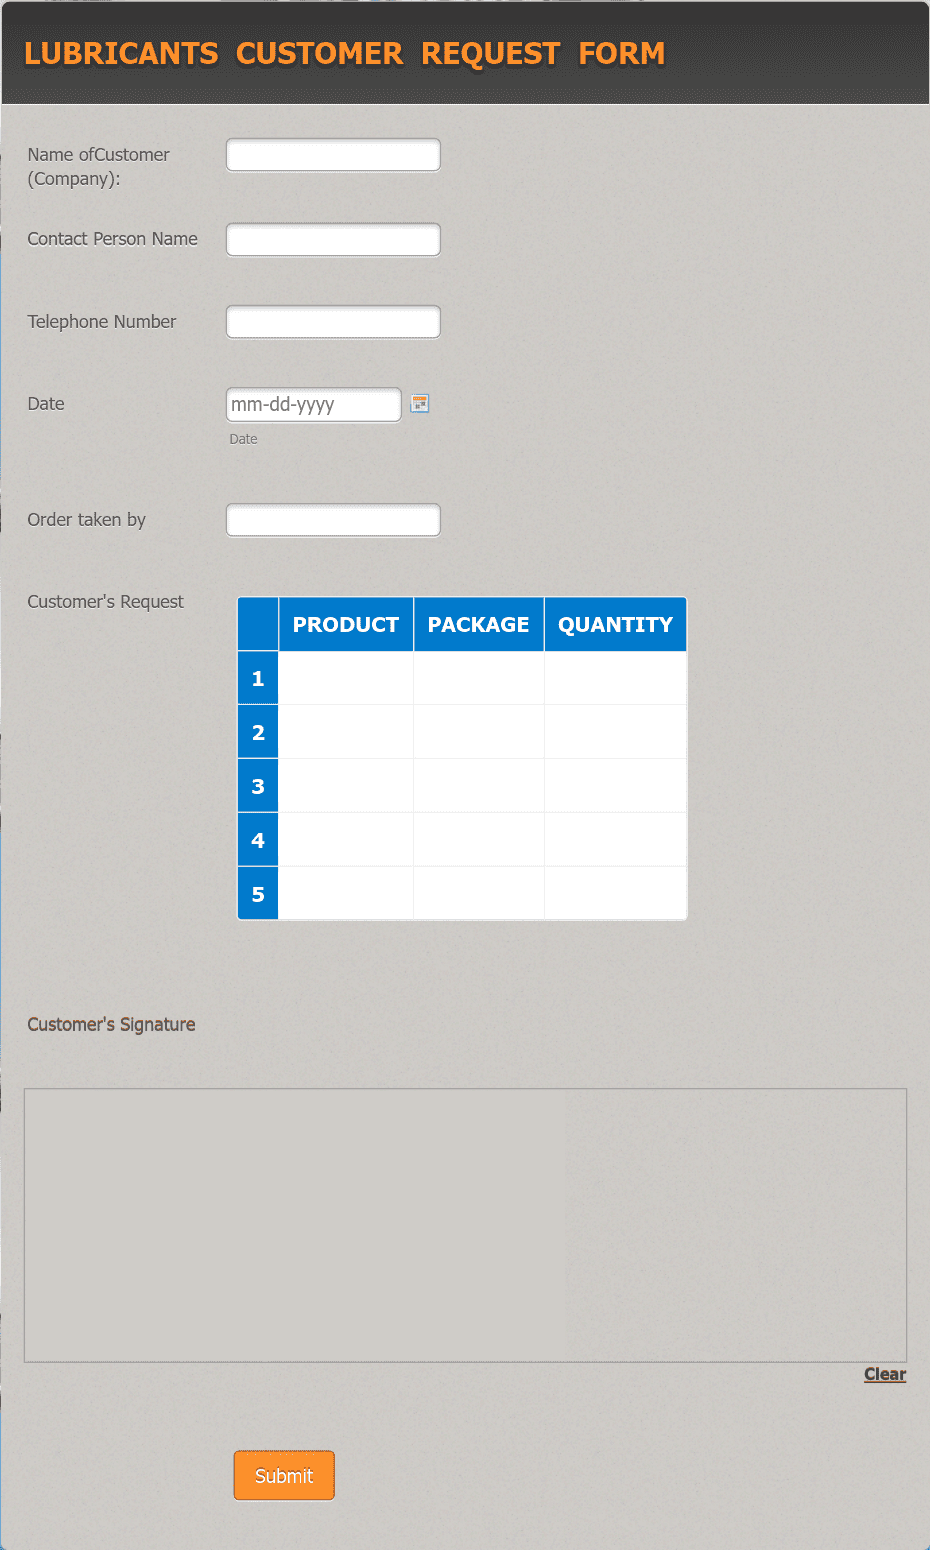
Task: Select row 2 QUANTITY cell
Action: [616, 732]
